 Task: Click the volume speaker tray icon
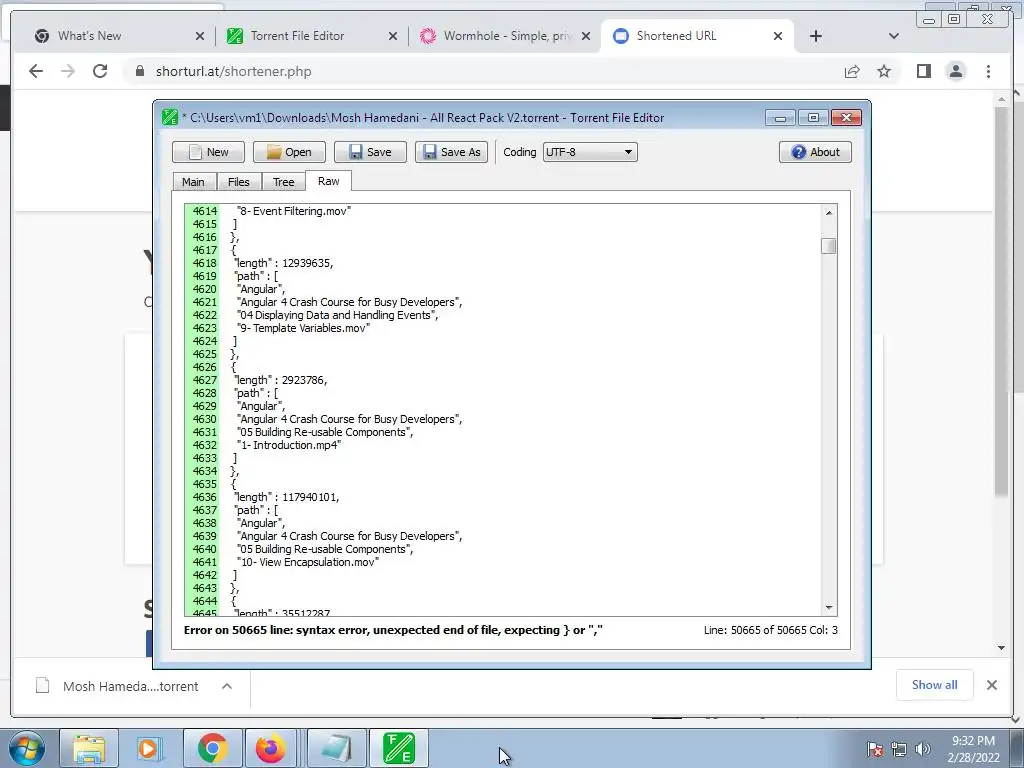click(922, 749)
